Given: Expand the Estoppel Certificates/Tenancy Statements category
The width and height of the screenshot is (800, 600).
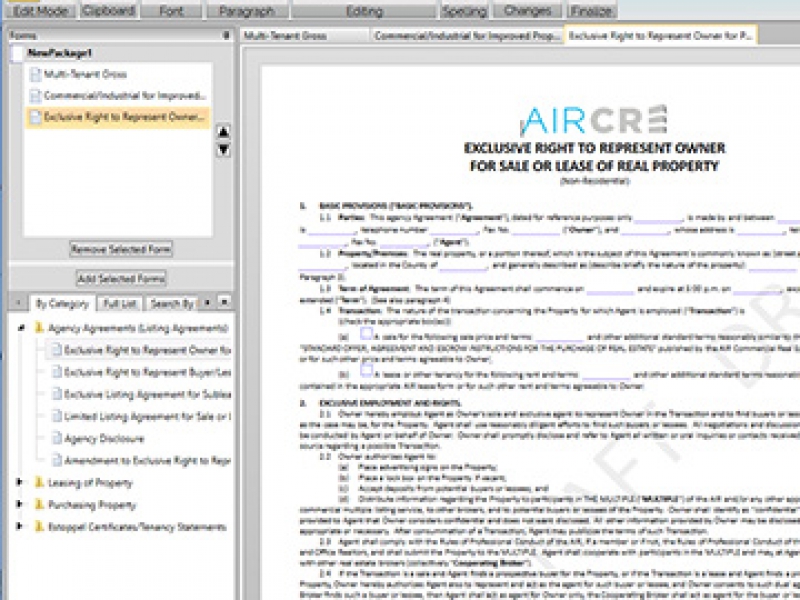Looking at the screenshot, I should coord(18,524).
